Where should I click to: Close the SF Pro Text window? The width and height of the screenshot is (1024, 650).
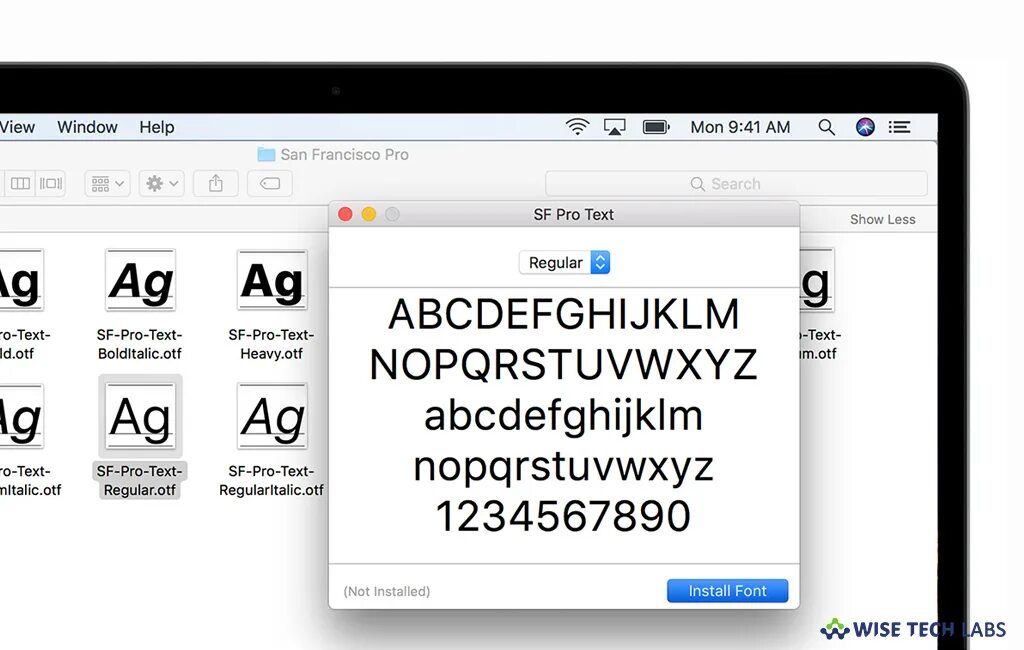pos(345,214)
